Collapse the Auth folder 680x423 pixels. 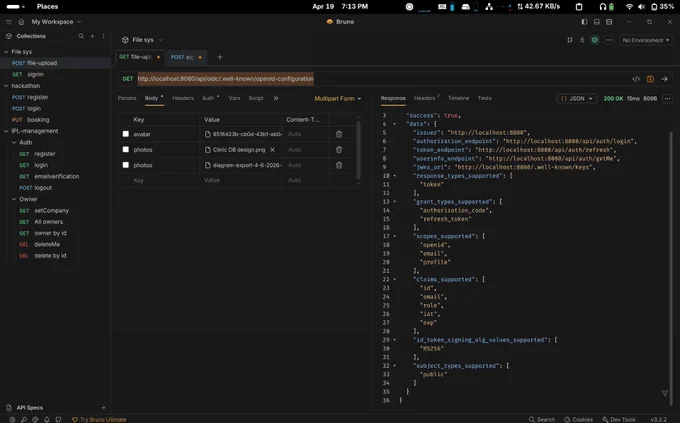[x=14, y=142]
